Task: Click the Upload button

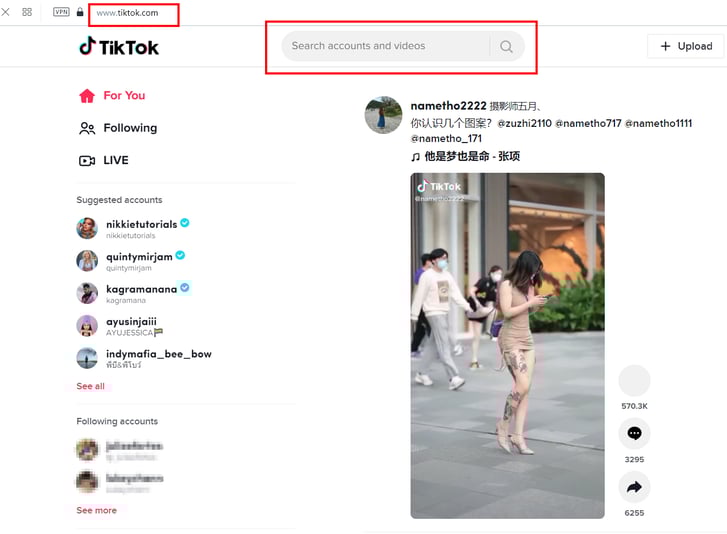Action: 686,46
